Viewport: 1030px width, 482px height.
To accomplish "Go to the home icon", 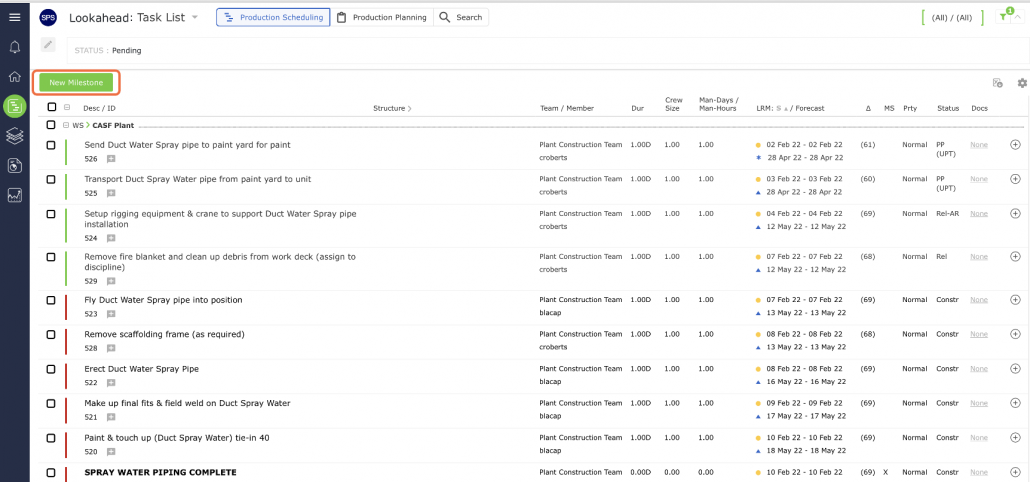I will [x=14, y=77].
